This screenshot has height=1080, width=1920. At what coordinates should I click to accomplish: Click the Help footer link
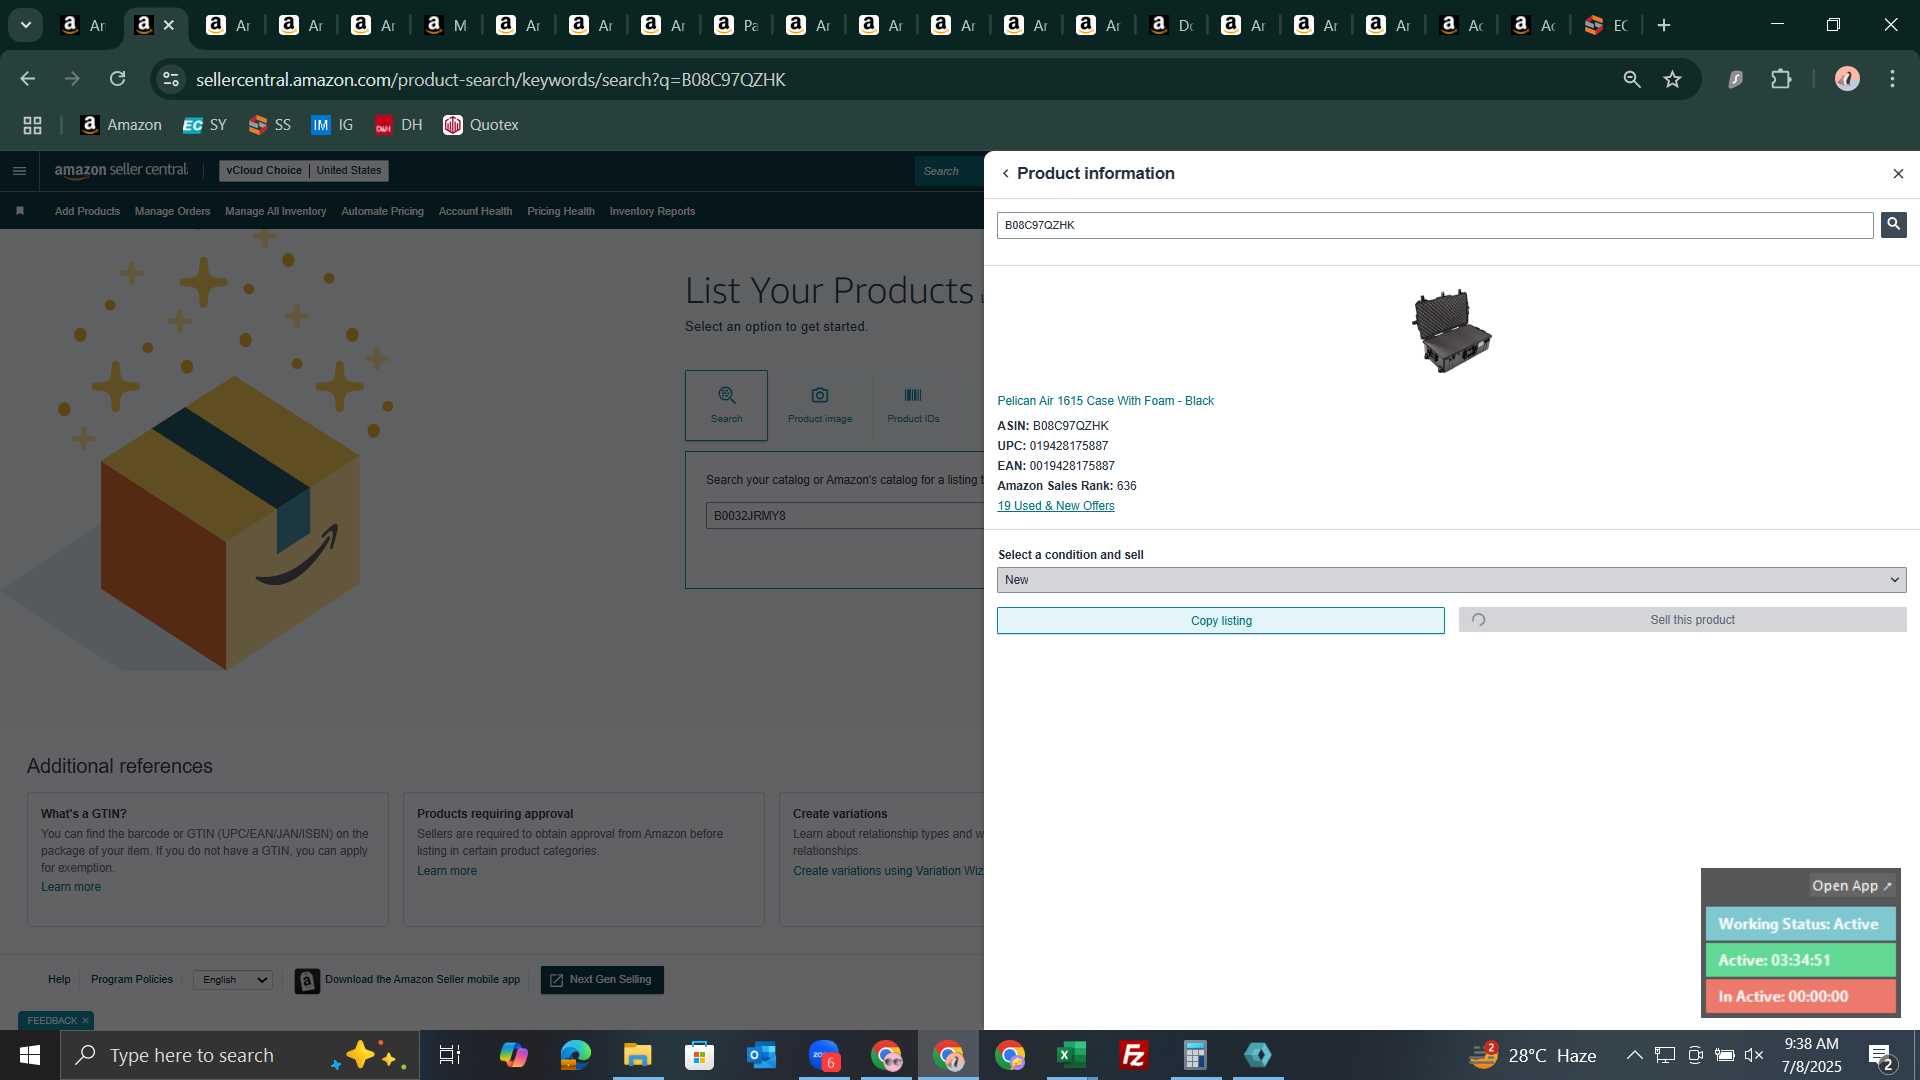pyautogui.click(x=59, y=980)
